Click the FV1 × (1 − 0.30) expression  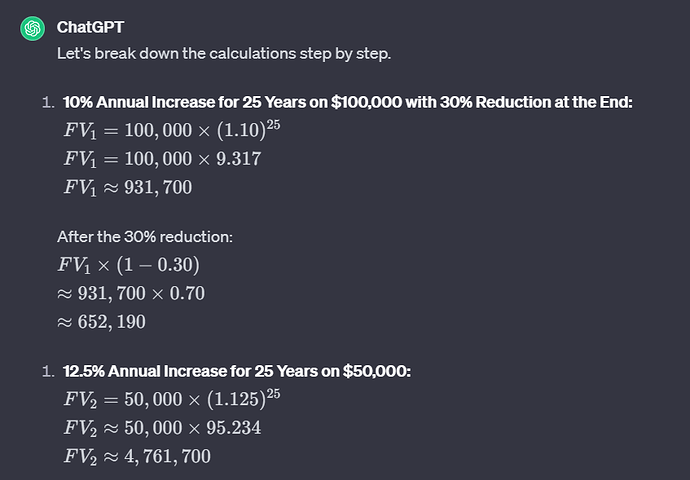coord(127,266)
